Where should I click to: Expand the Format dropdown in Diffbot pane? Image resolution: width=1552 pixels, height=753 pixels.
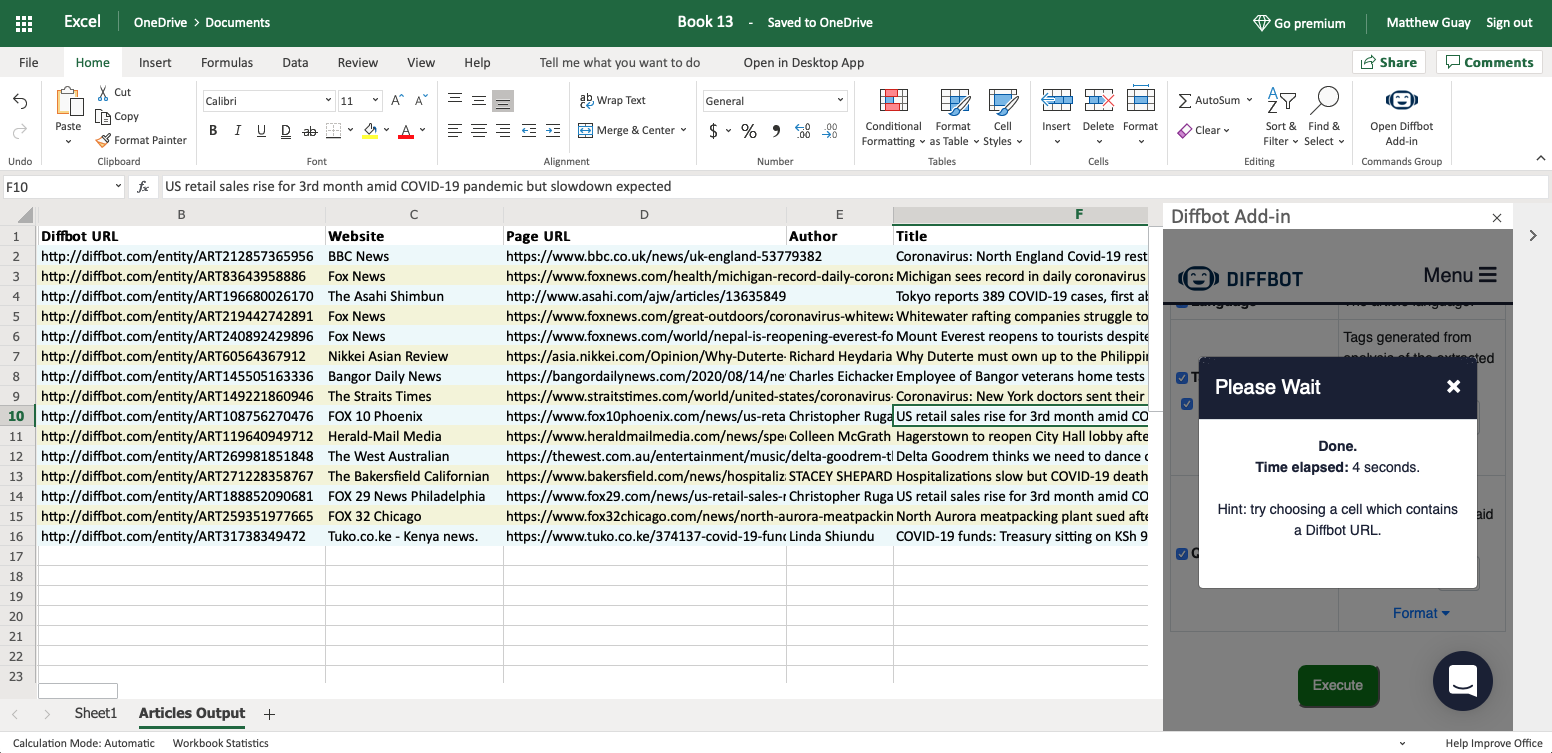coord(1421,613)
